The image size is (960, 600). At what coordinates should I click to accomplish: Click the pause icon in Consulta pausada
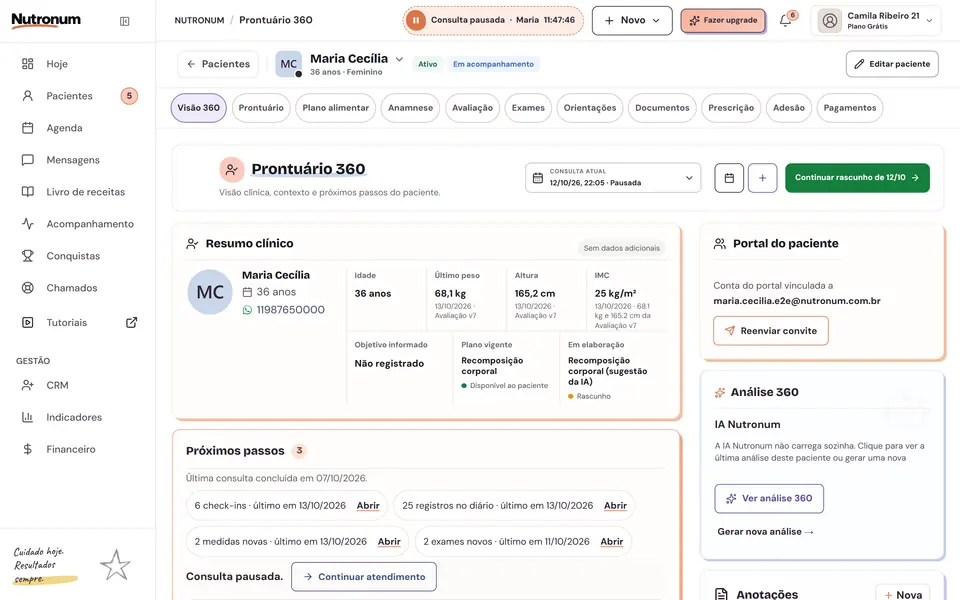pos(415,20)
